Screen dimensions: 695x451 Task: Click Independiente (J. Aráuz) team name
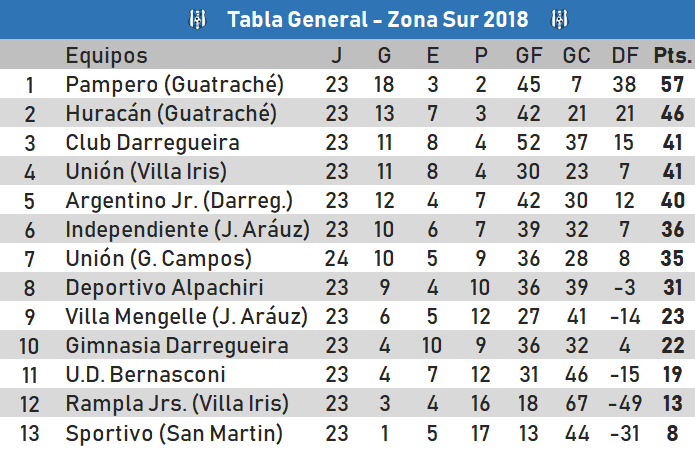(x=187, y=229)
